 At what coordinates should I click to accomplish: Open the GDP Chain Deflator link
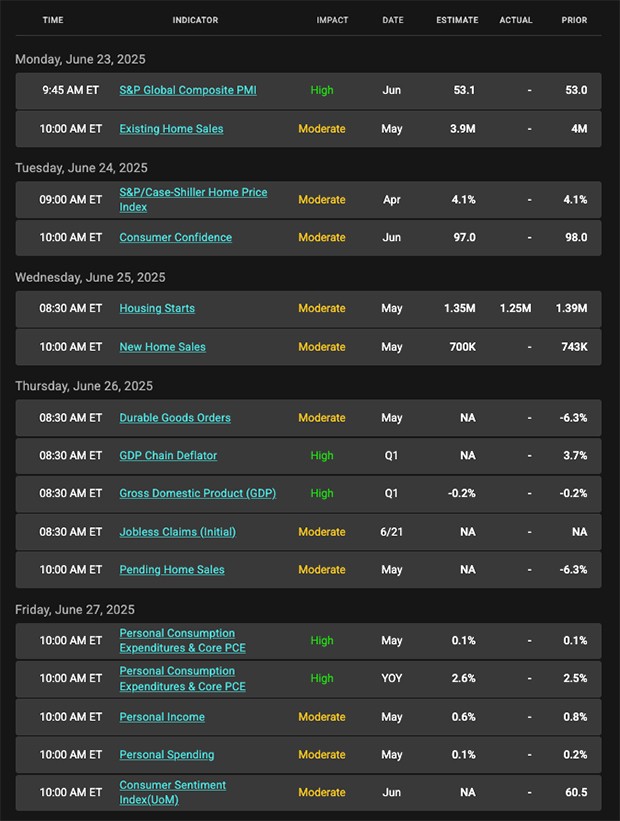[168, 456]
